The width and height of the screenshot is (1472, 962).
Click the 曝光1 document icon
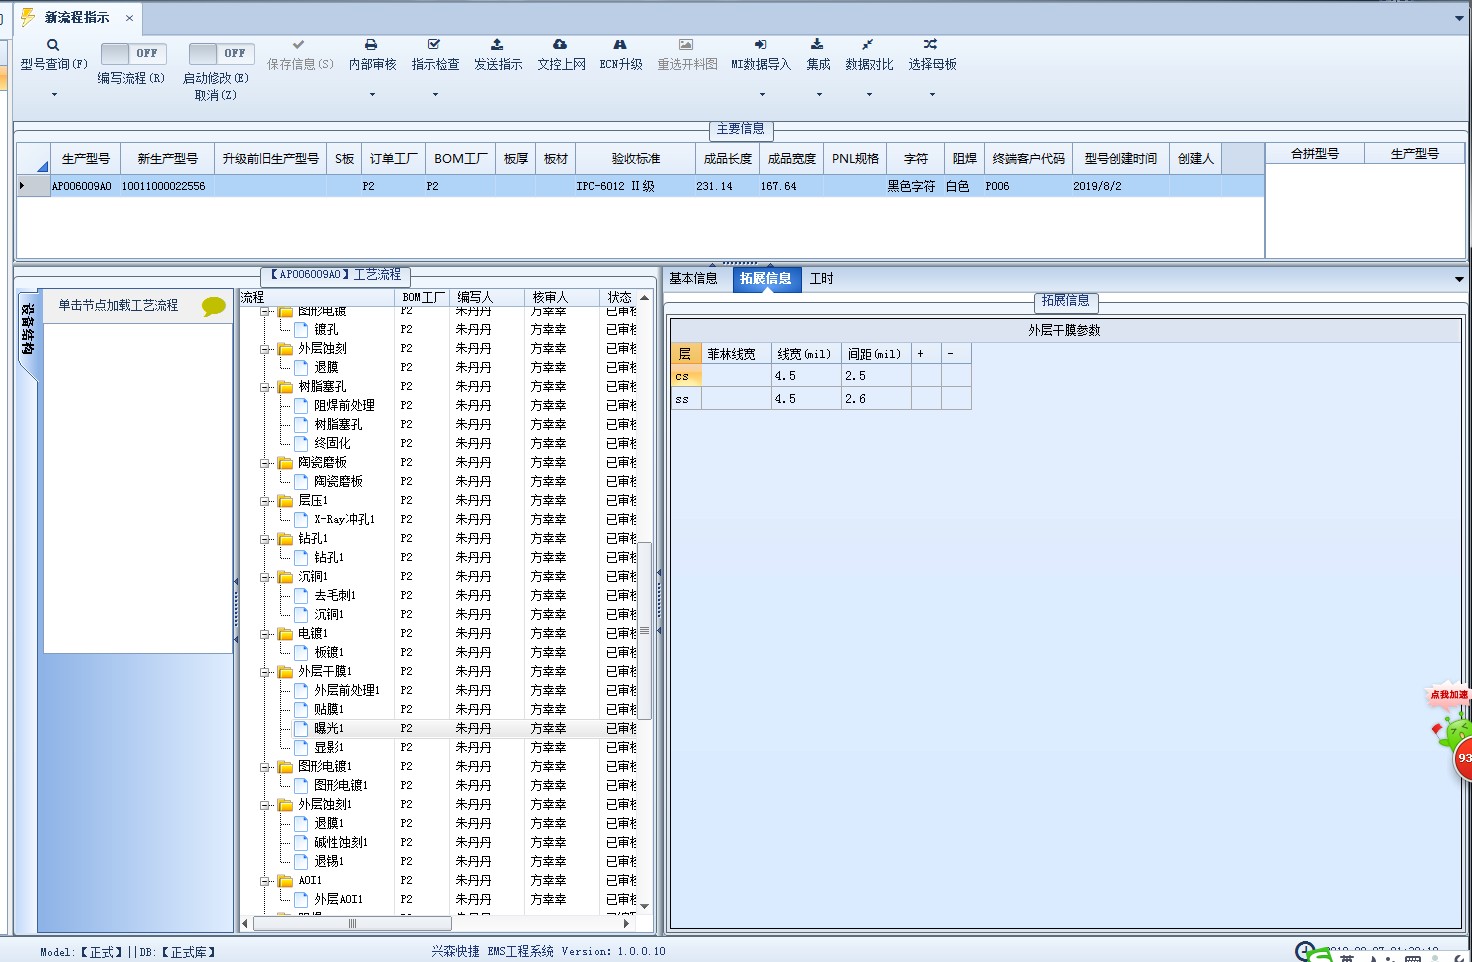pos(301,729)
